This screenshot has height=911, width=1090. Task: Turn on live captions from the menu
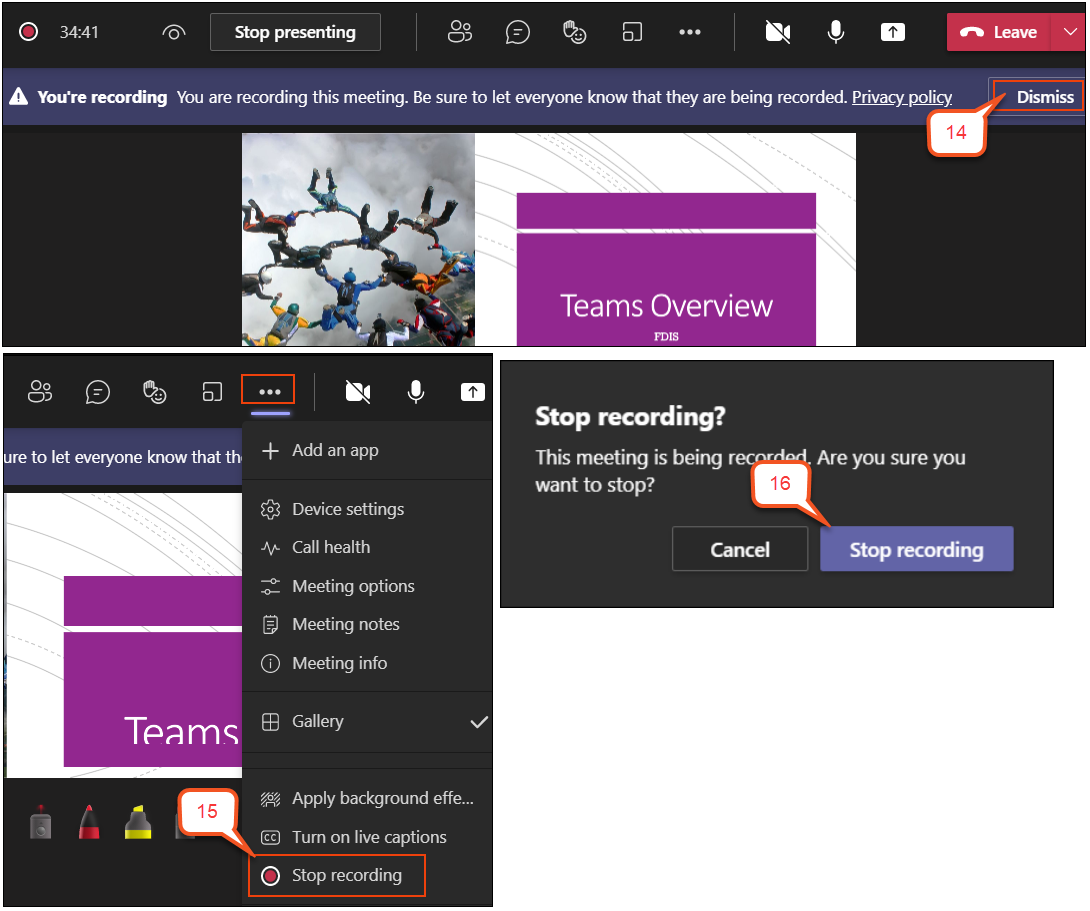tap(367, 837)
